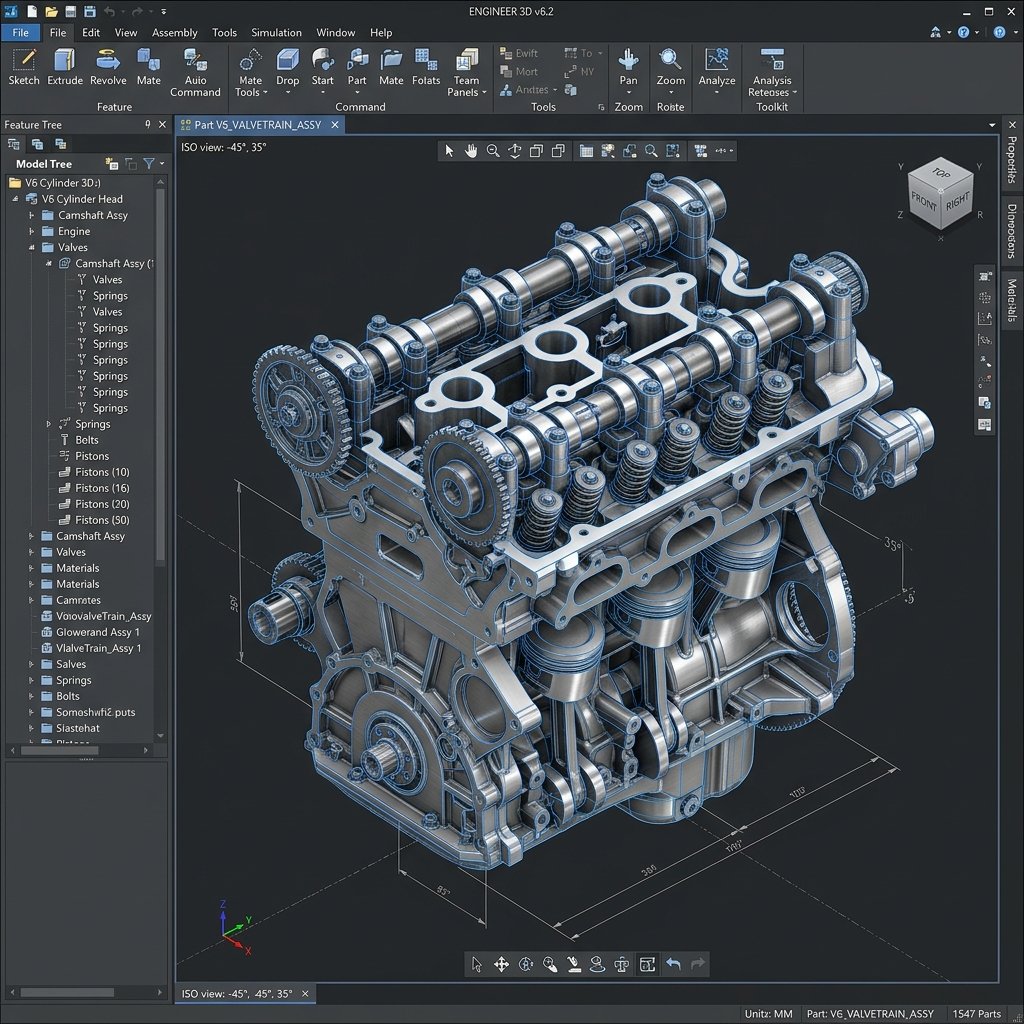Click the blue blank File tab
1024x1024 pixels.
click(x=20, y=32)
